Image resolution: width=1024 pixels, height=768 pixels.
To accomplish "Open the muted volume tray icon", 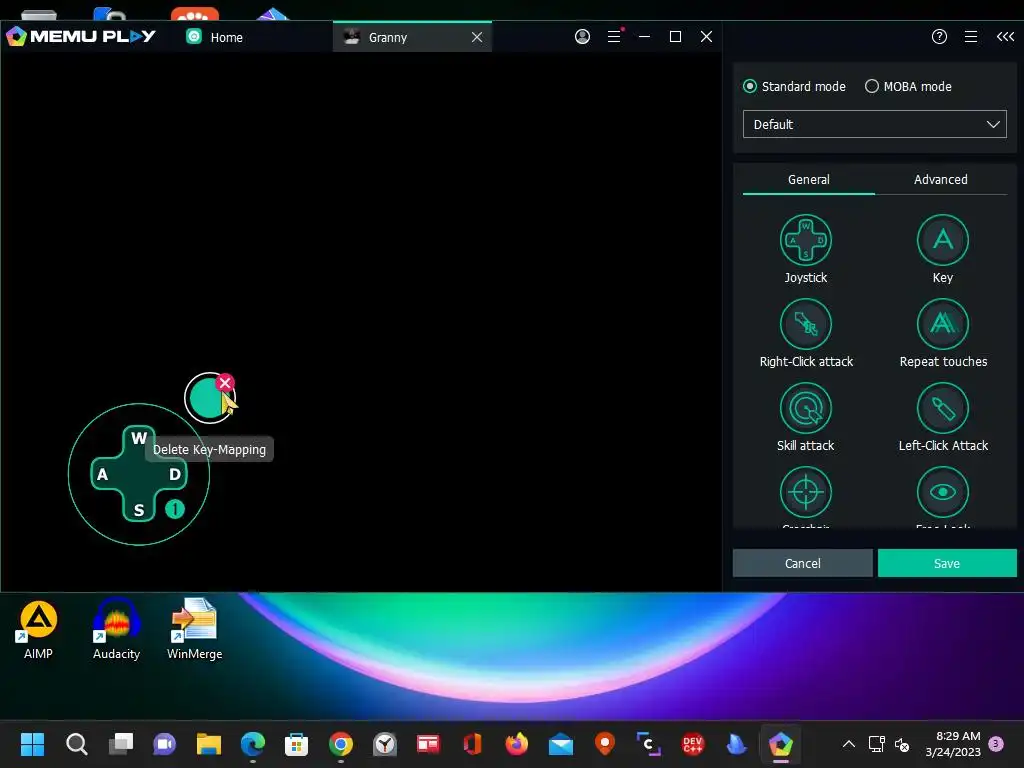I will [x=902, y=744].
